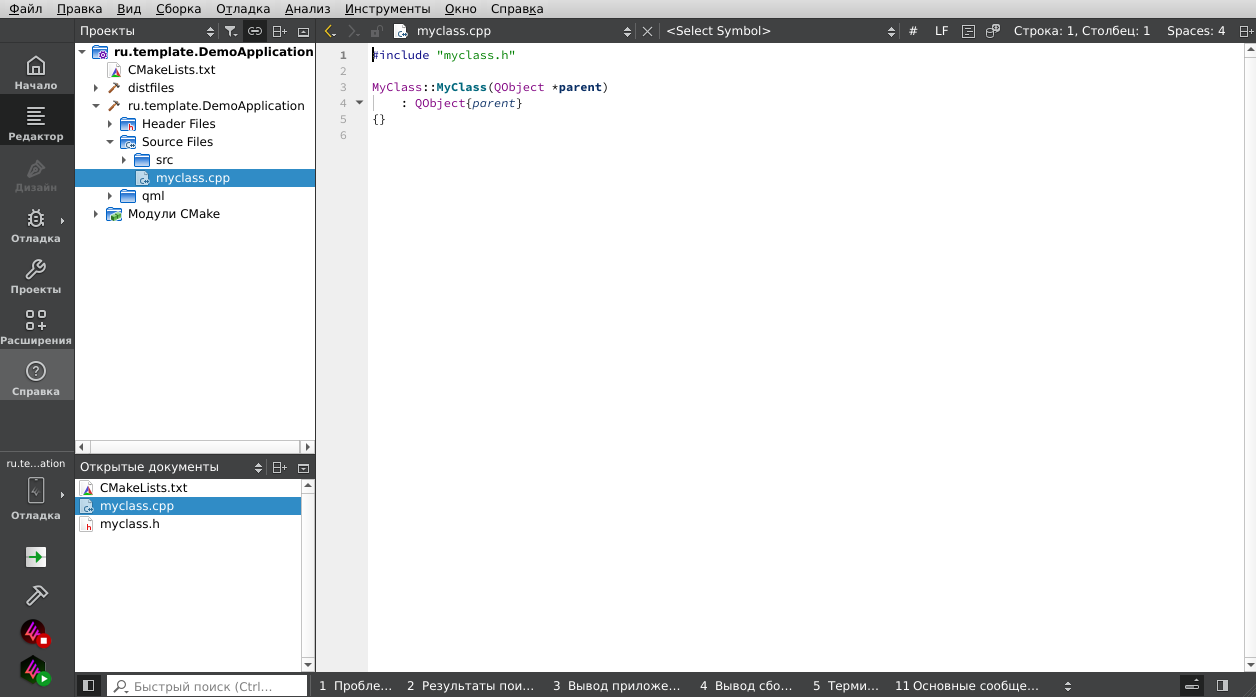The width and height of the screenshot is (1256, 697).
Task: Collapse the Source Files node
Action: [110, 142]
